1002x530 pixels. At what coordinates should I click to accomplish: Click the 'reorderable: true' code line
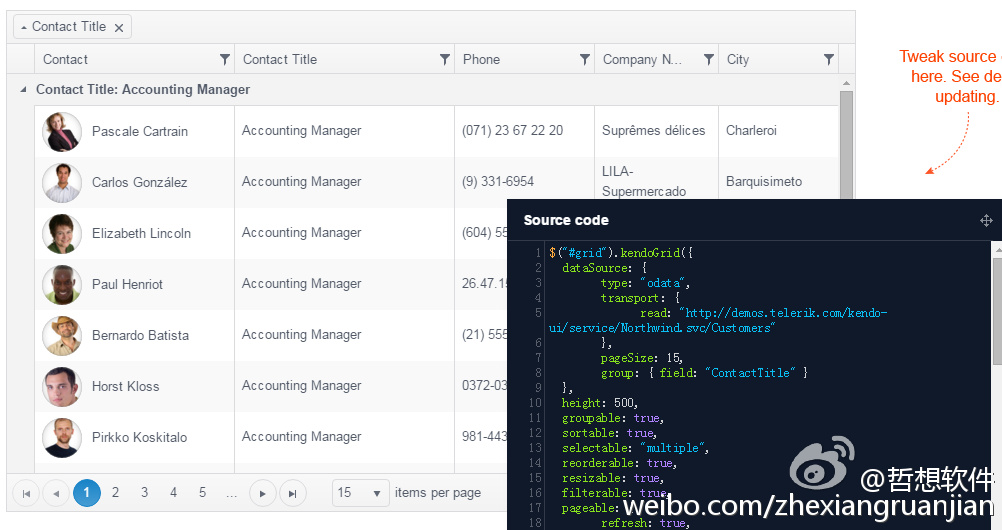[619, 463]
